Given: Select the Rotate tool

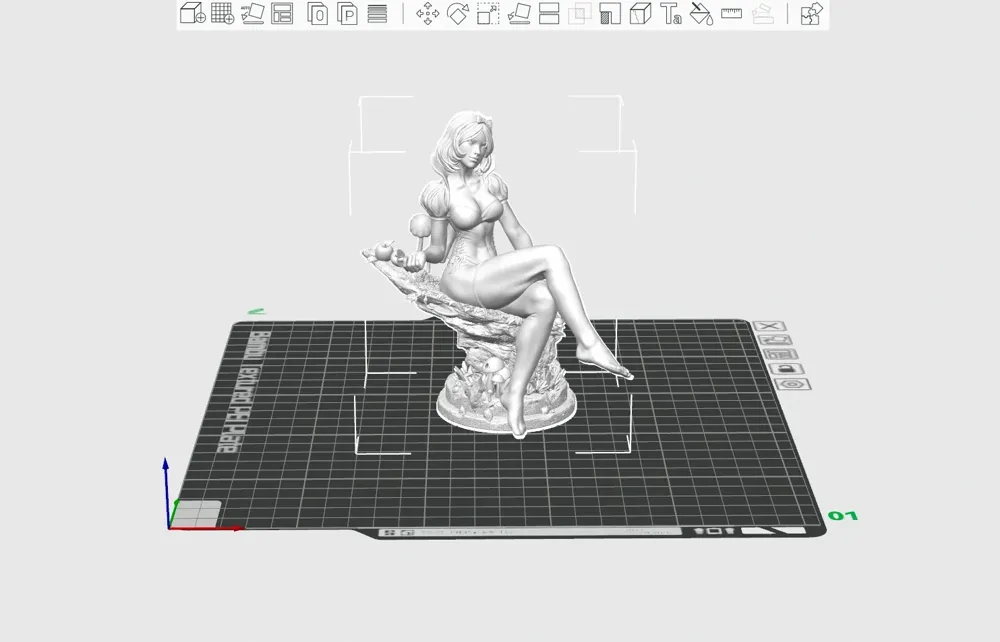Looking at the screenshot, I should click(x=458, y=13).
